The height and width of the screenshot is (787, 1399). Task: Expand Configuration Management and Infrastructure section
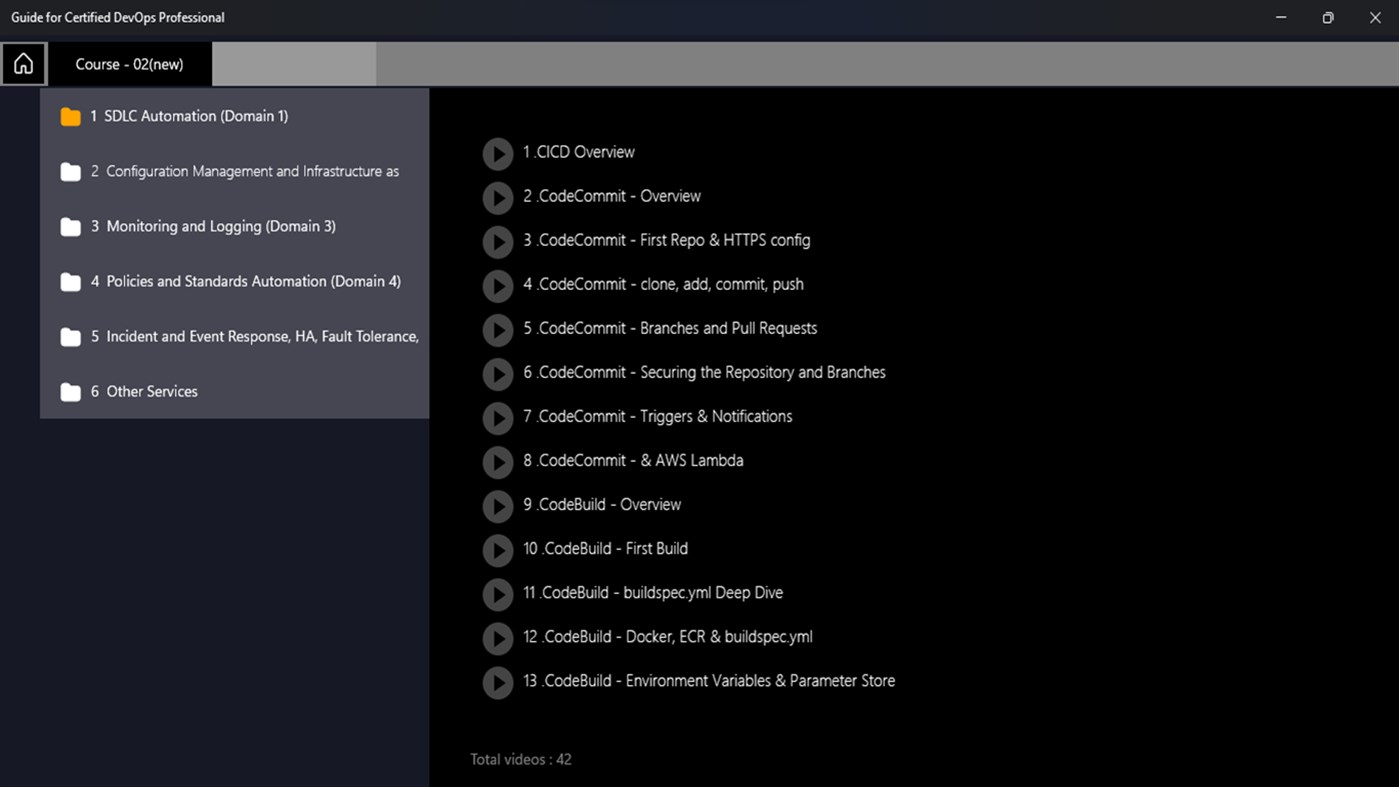pos(249,171)
